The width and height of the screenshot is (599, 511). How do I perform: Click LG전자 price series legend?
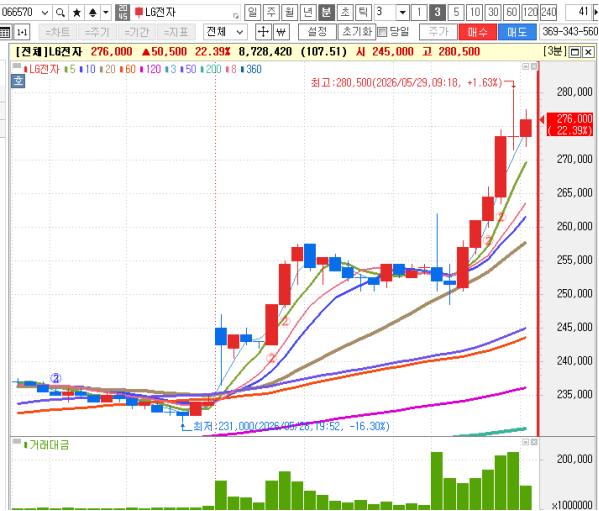pos(42,70)
